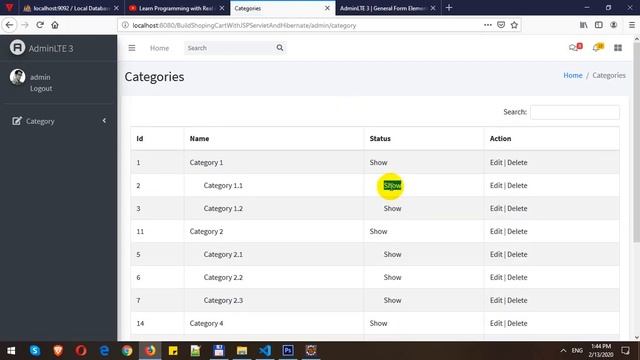This screenshot has height=360, width=640.
Task: Click the control sidebar grid icon
Action: tap(618, 48)
